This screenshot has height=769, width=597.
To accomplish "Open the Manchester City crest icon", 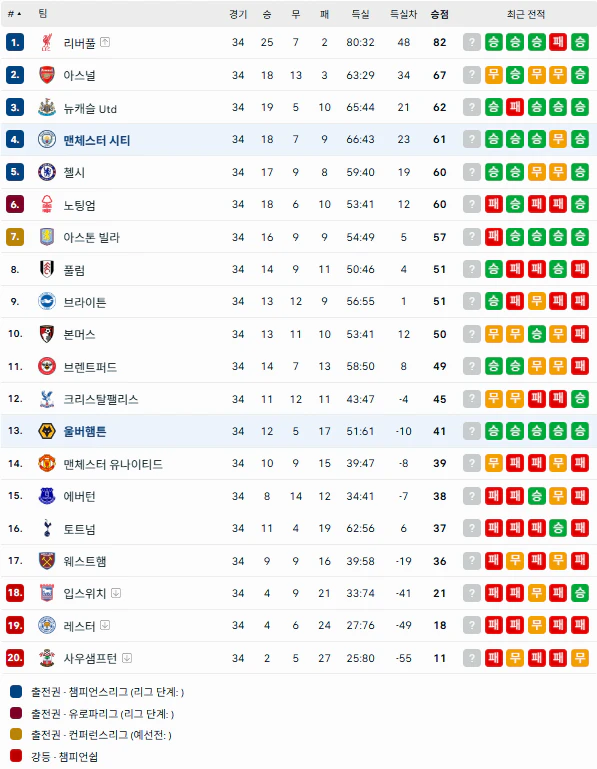I will [x=47, y=140].
